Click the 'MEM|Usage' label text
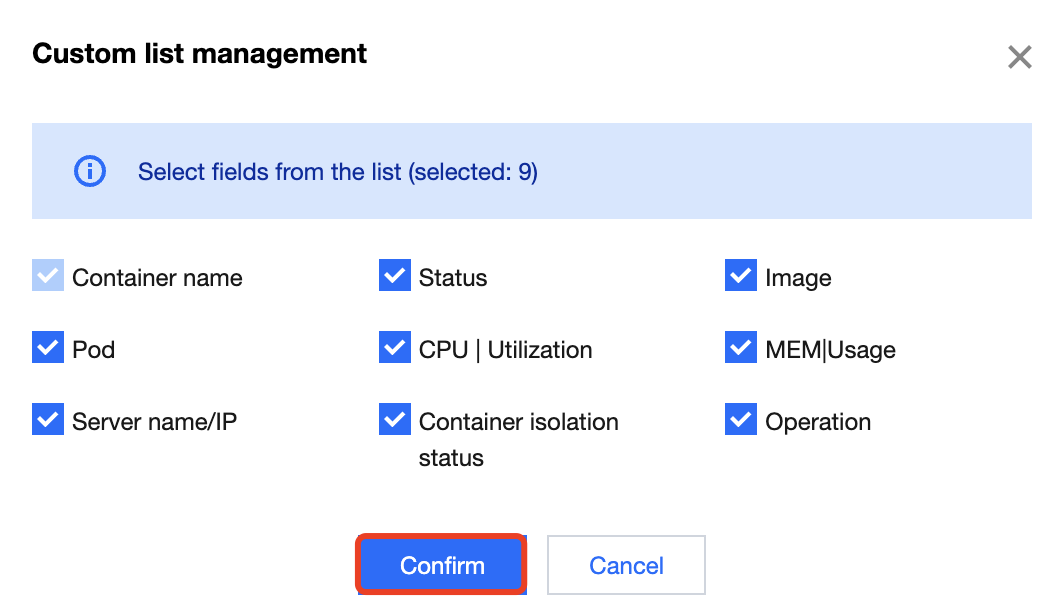This screenshot has height=614, width=1060. pos(830,350)
